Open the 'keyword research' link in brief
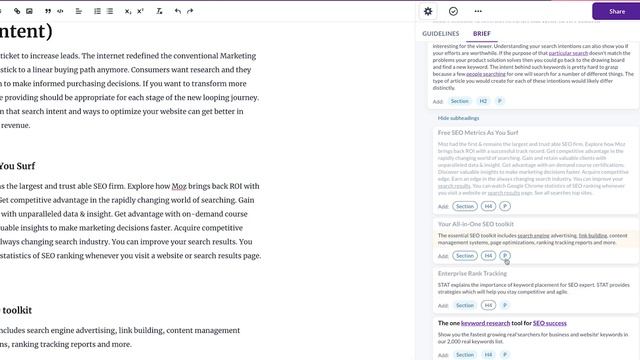 coord(485,323)
